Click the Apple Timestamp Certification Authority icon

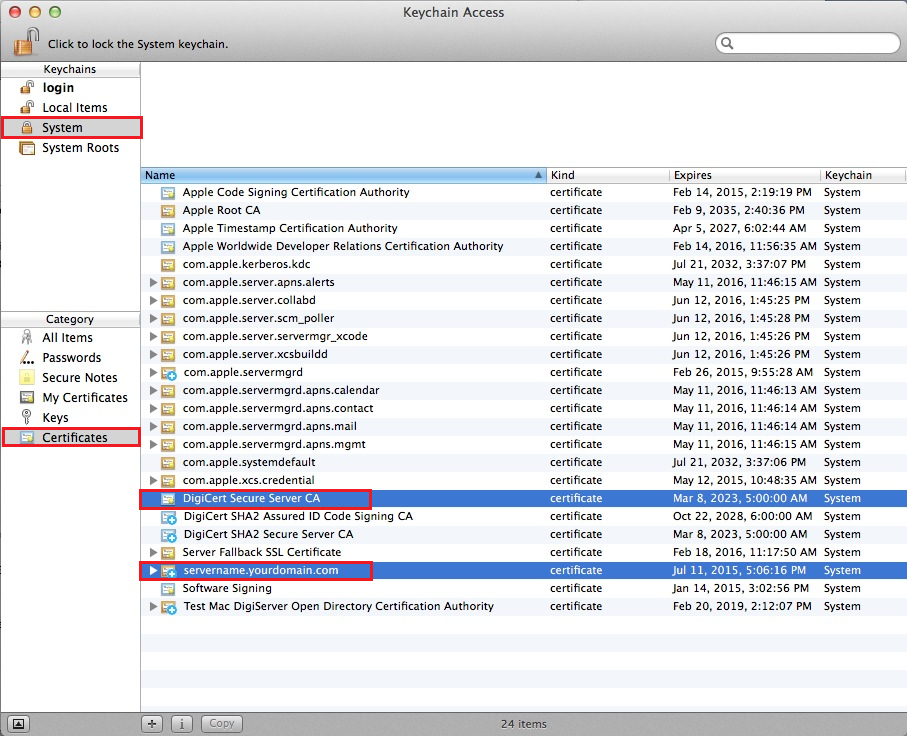[x=168, y=229]
